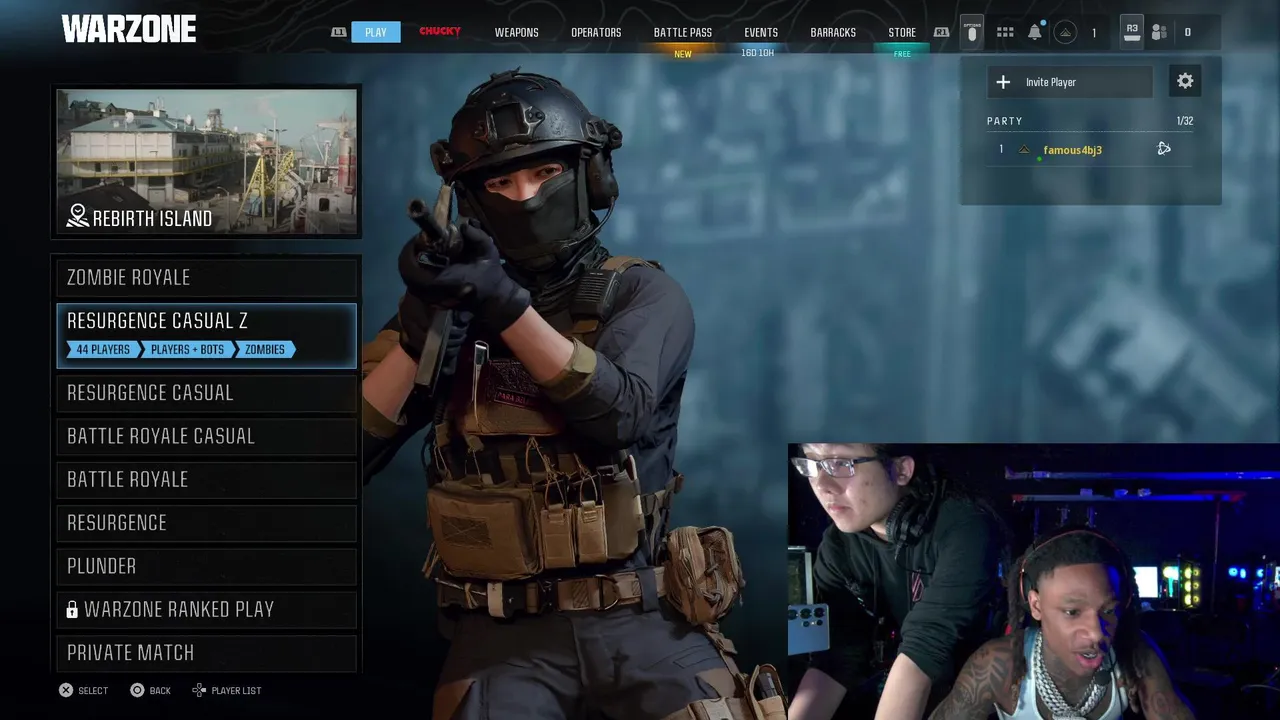The image size is (1280, 720).
Task: Select the Battle Royale mode
Action: click(x=207, y=479)
